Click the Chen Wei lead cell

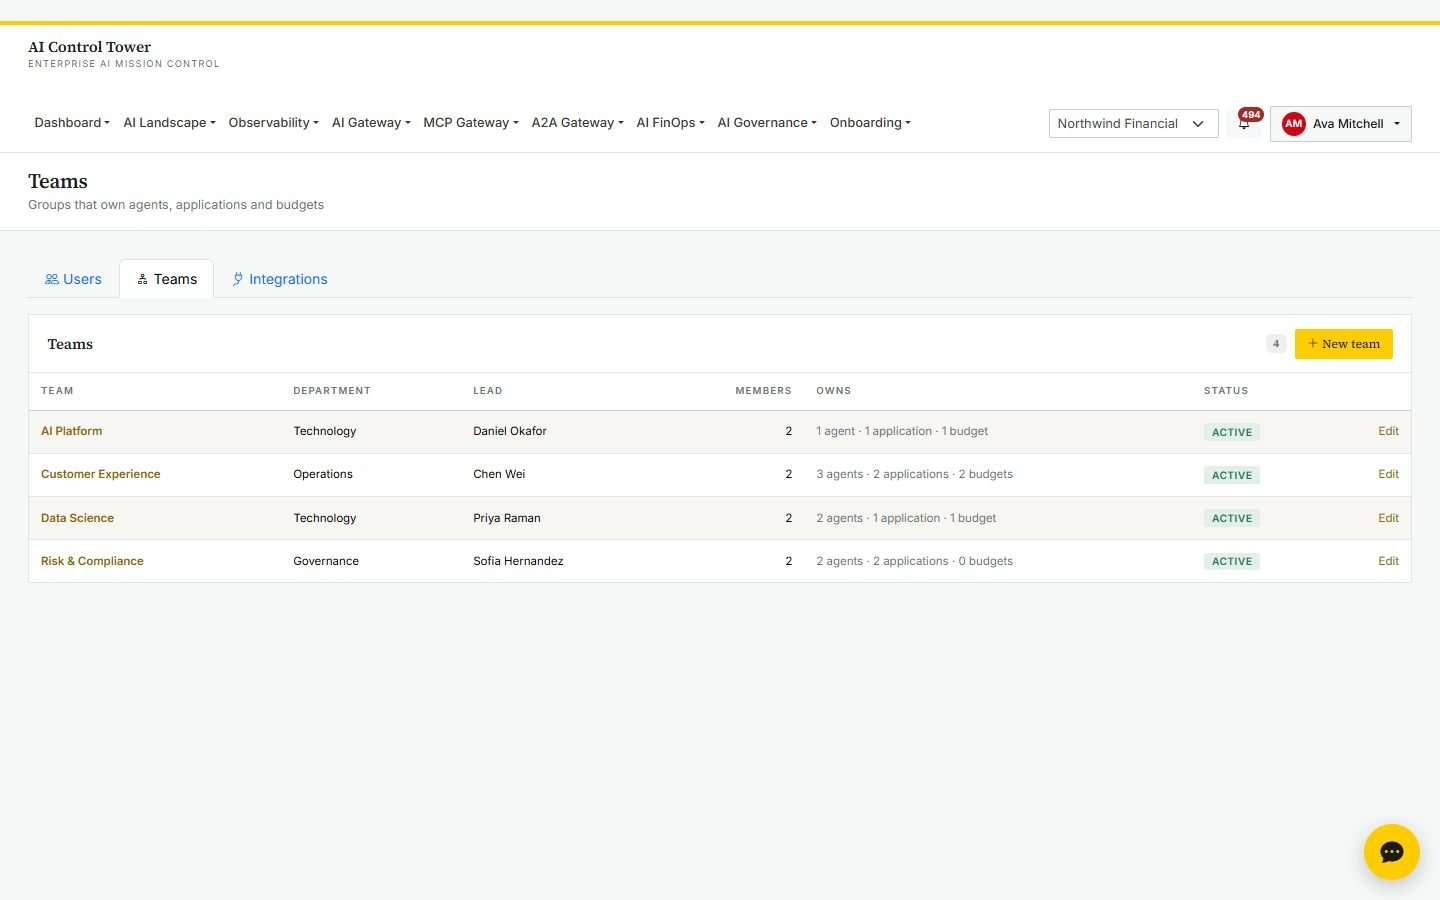tap(499, 474)
